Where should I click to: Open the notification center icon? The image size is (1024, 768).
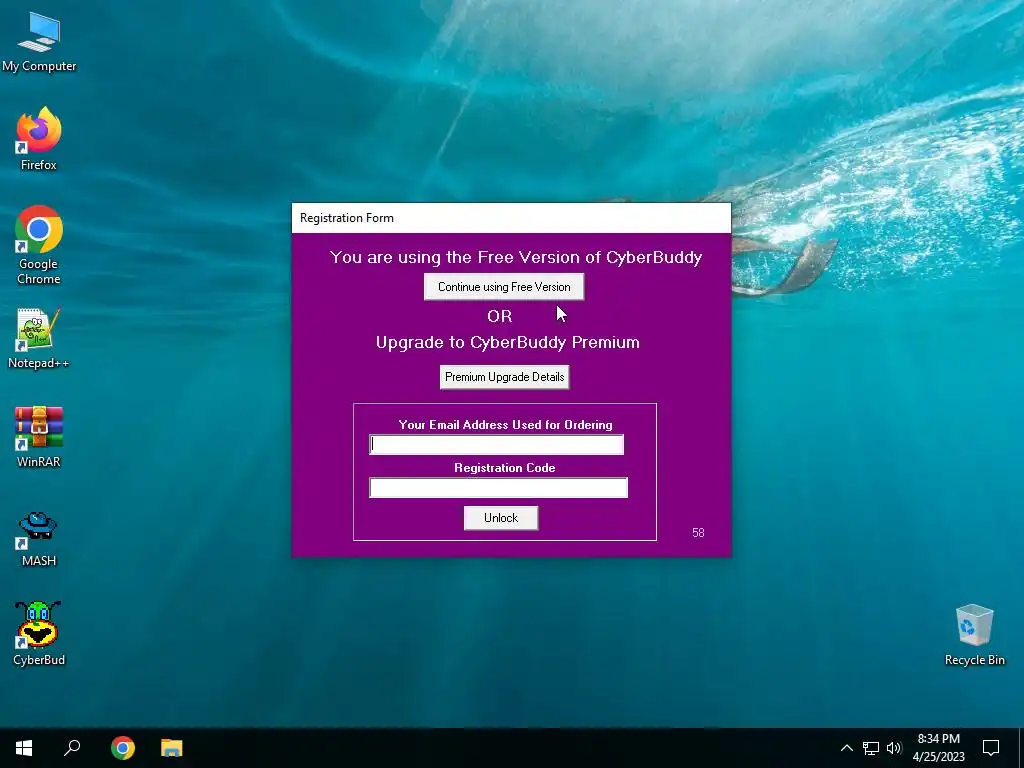click(991, 748)
